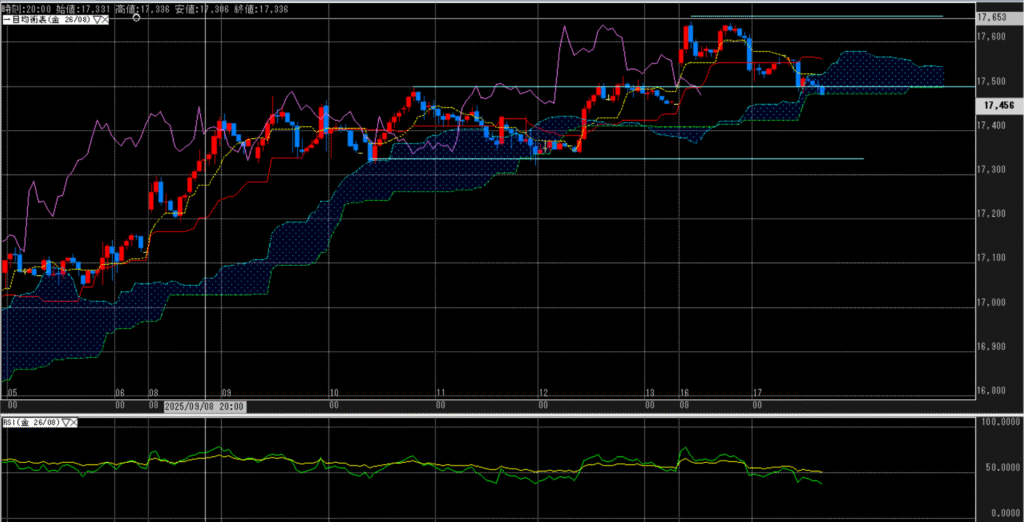Click the 17,000 level on price axis

pos(994,301)
